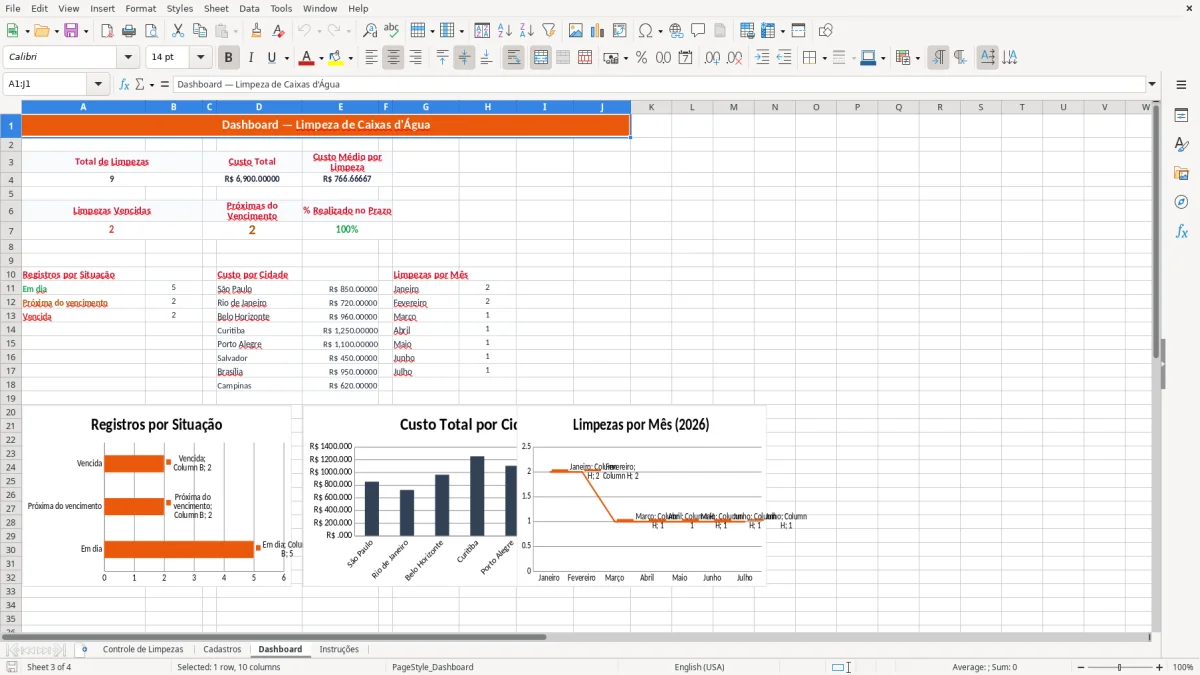Cut the selection with the scissors icon

pyautogui.click(x=178, y=31)
